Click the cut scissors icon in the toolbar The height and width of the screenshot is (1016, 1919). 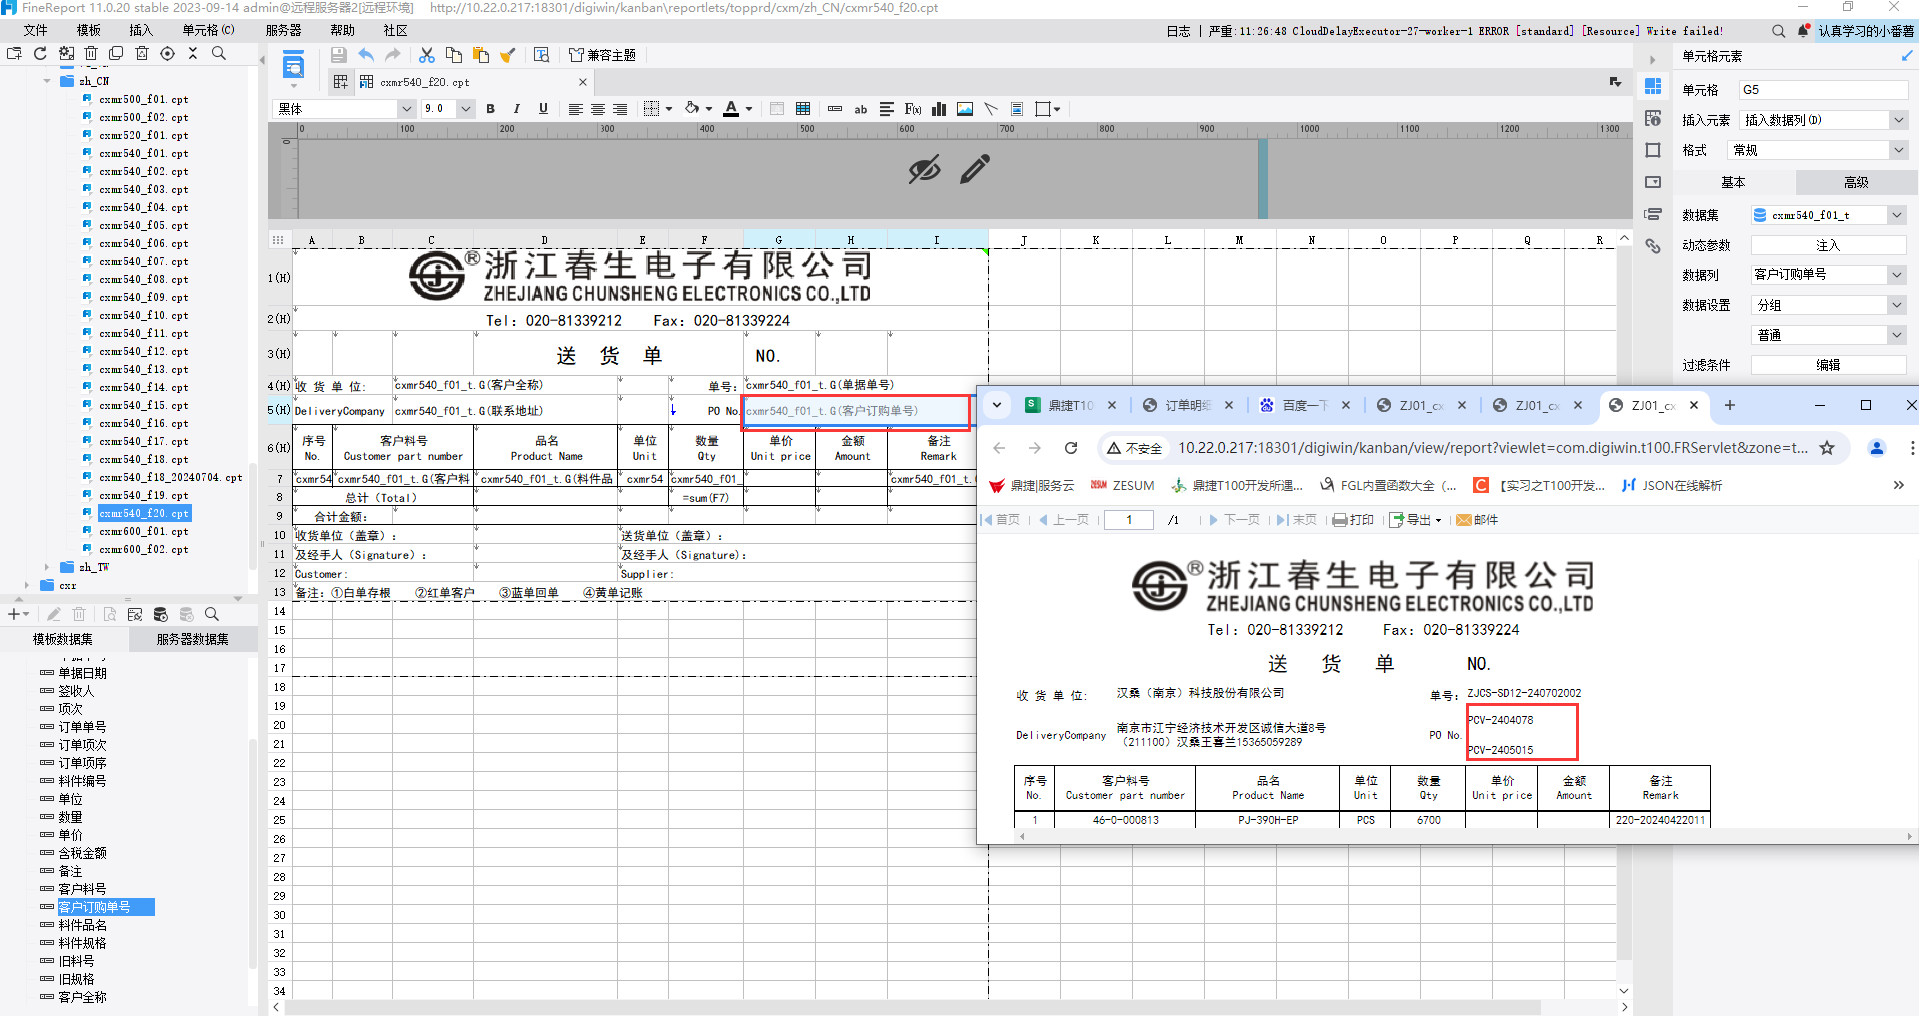click(x=427, y=55)
